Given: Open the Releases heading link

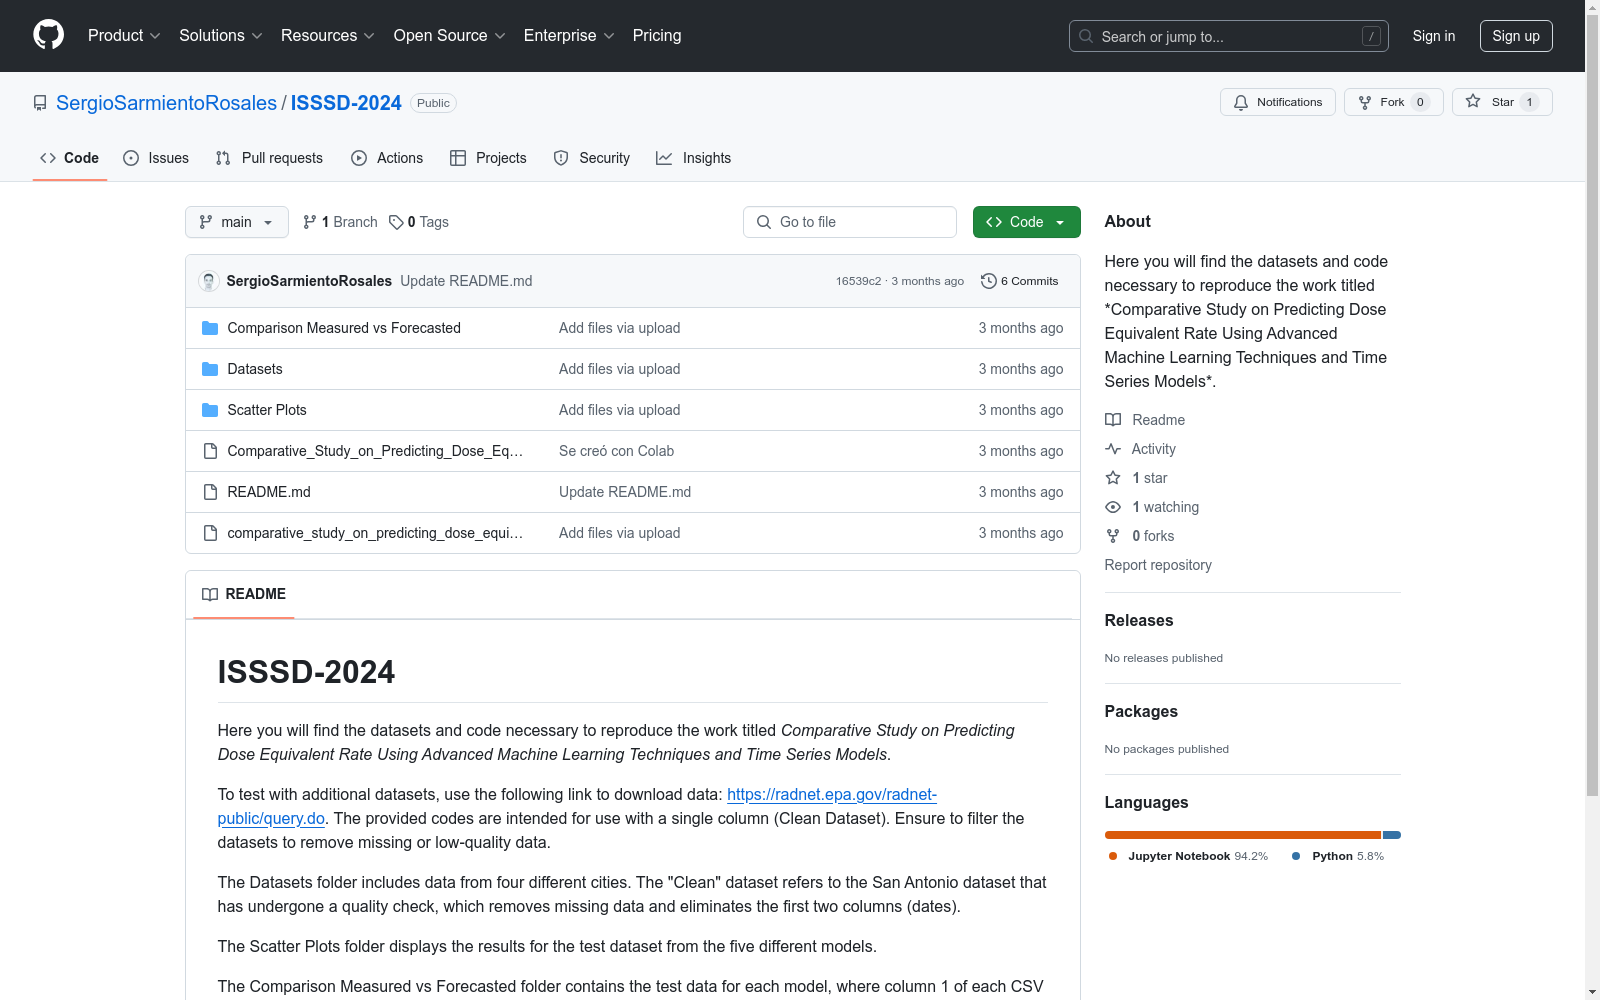Looking at the screenshot, I should pos(1138,620).
